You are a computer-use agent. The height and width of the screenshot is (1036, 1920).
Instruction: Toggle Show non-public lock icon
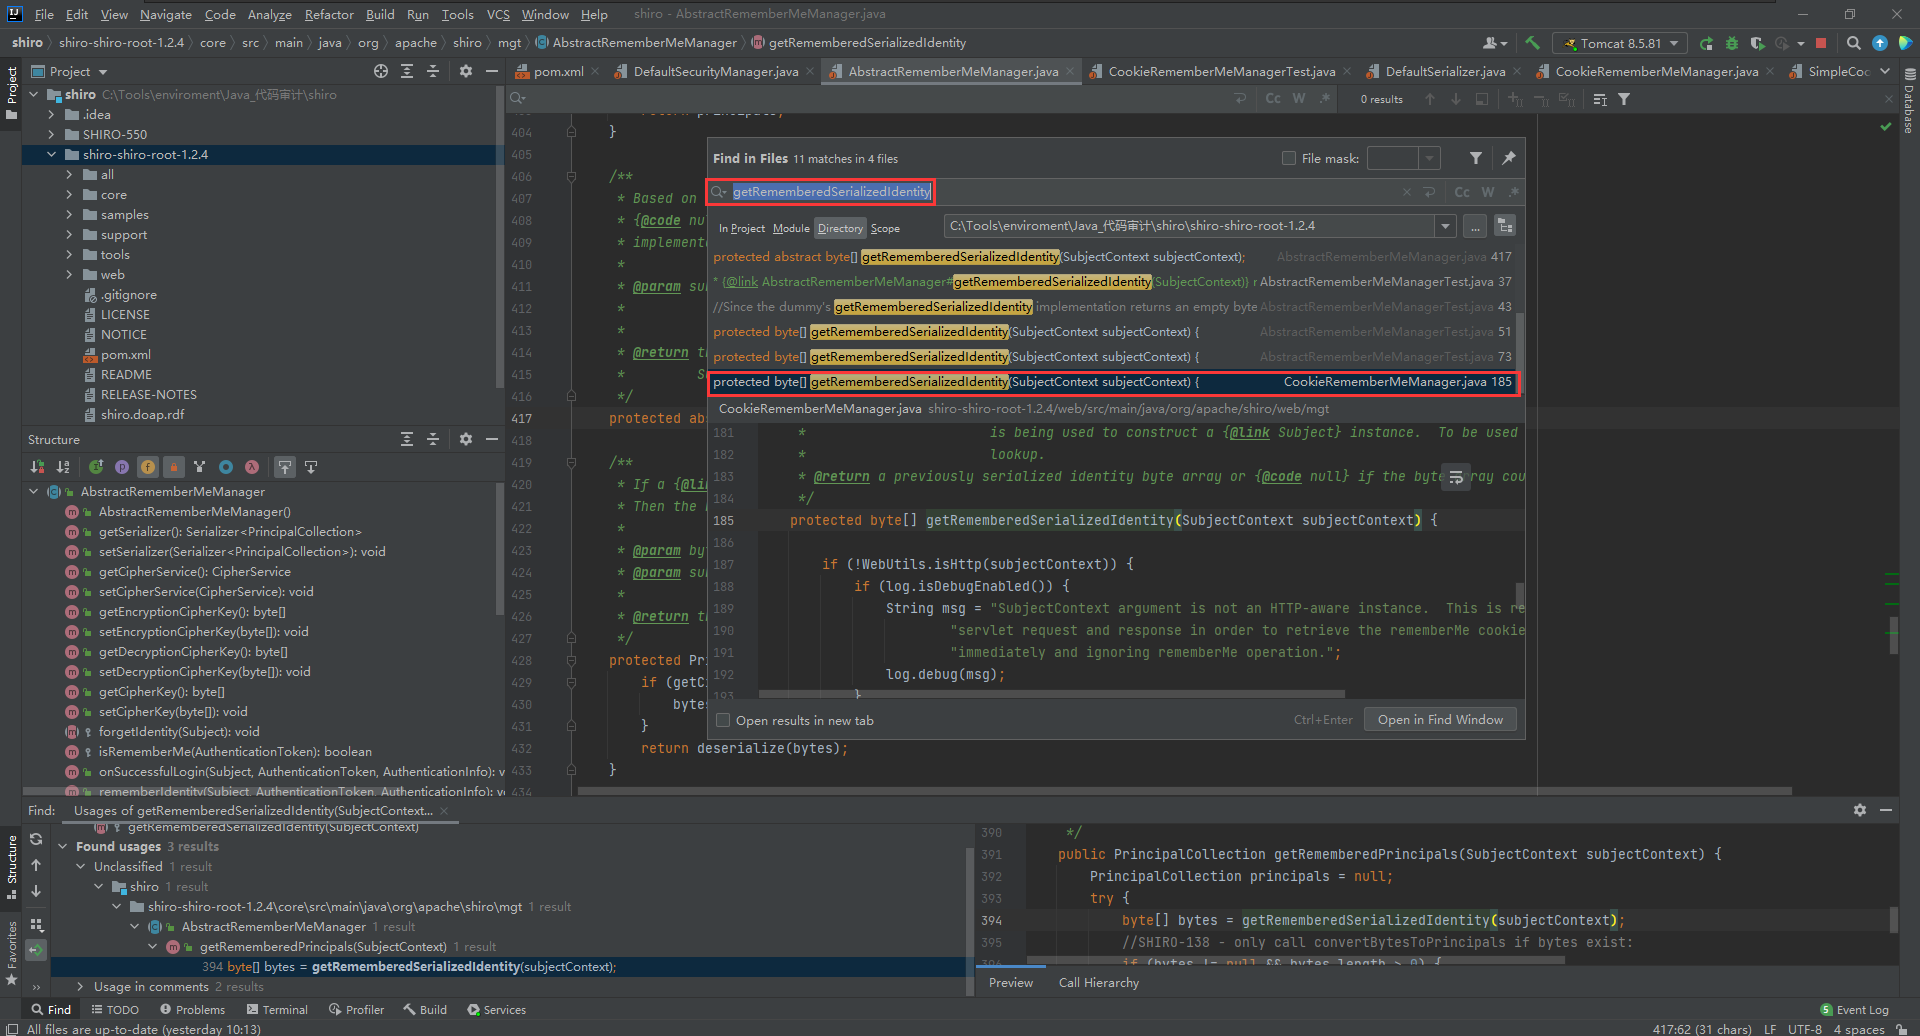click(174, 467)
